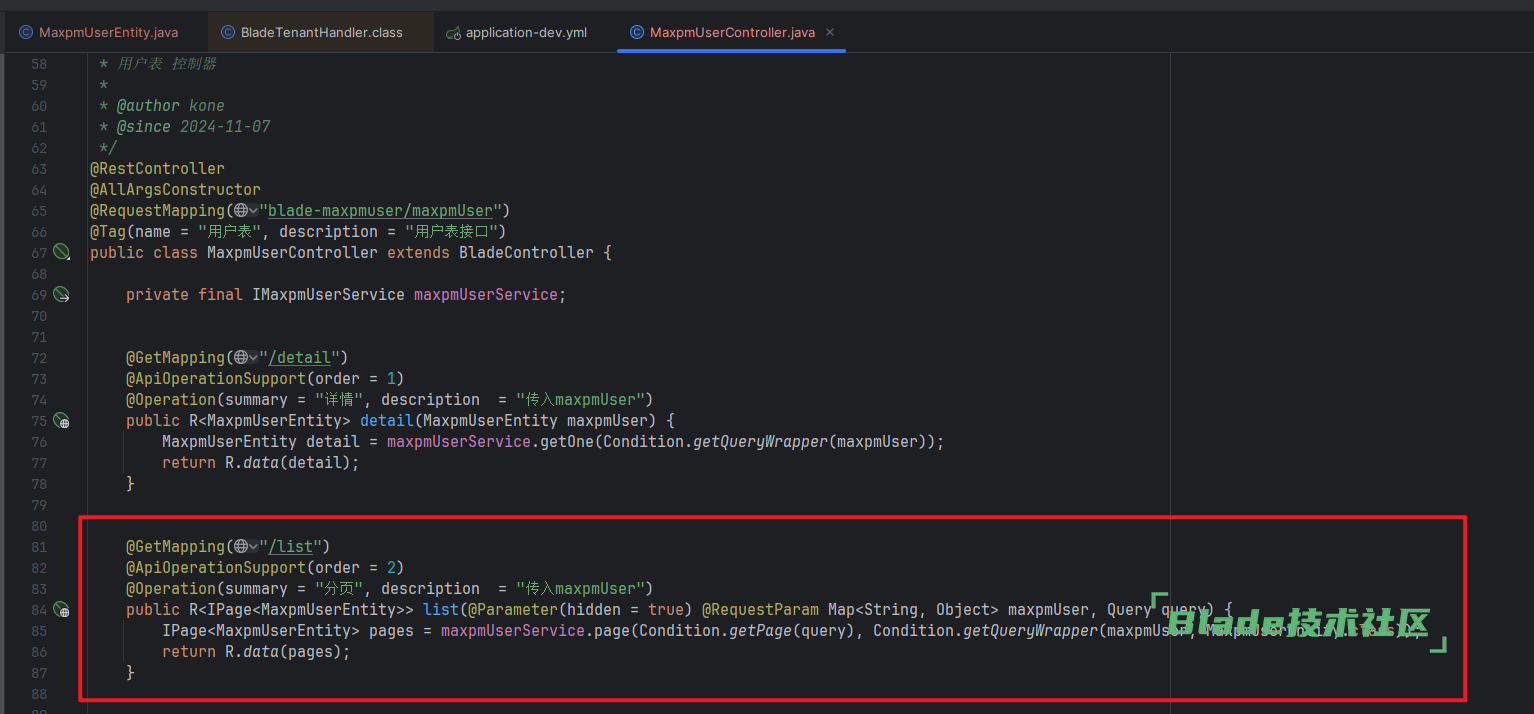This screenshot has height=714, width=1534.
Task: Click the @Tag annotation on line 66
Action: [x=107, y=231]
